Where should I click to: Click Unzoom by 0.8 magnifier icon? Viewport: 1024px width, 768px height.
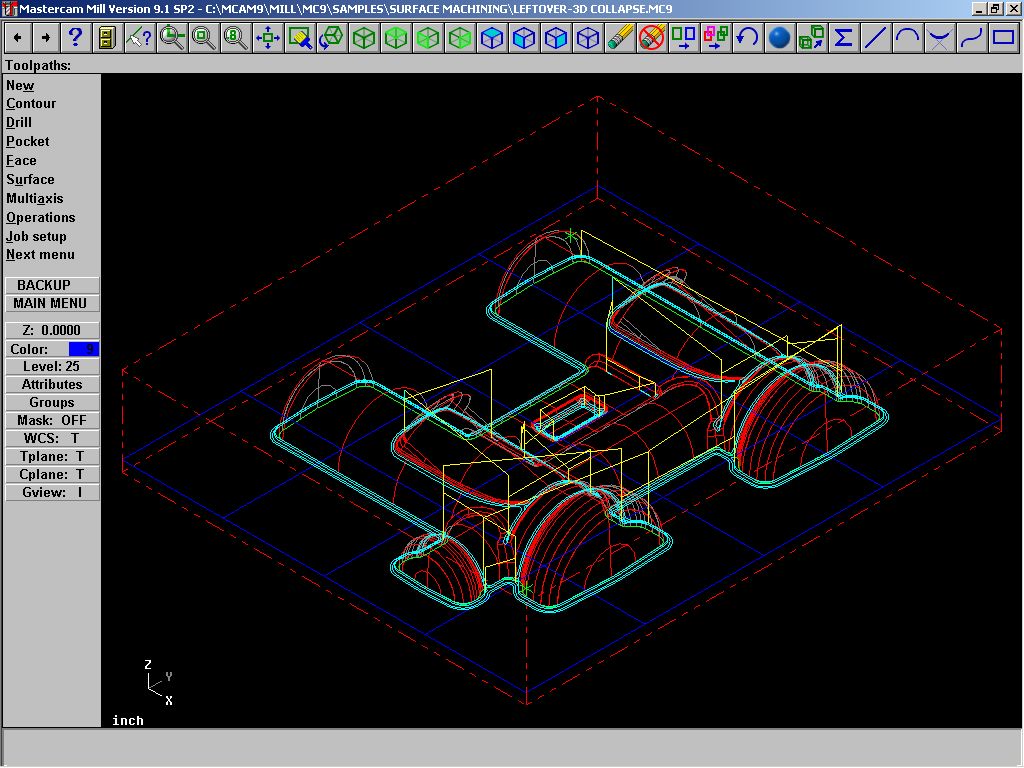click(236, 38)
